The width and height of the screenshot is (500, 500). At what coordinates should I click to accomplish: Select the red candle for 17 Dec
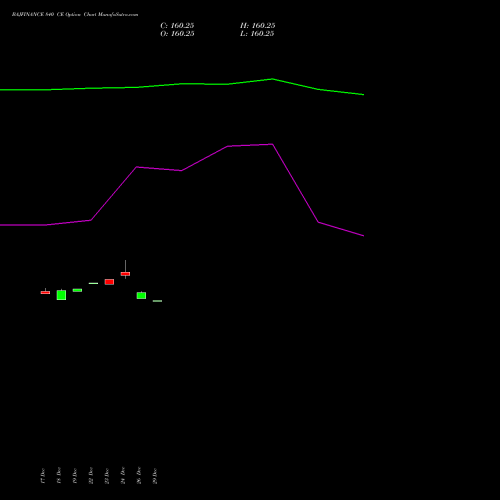click(x=45, y=292)
